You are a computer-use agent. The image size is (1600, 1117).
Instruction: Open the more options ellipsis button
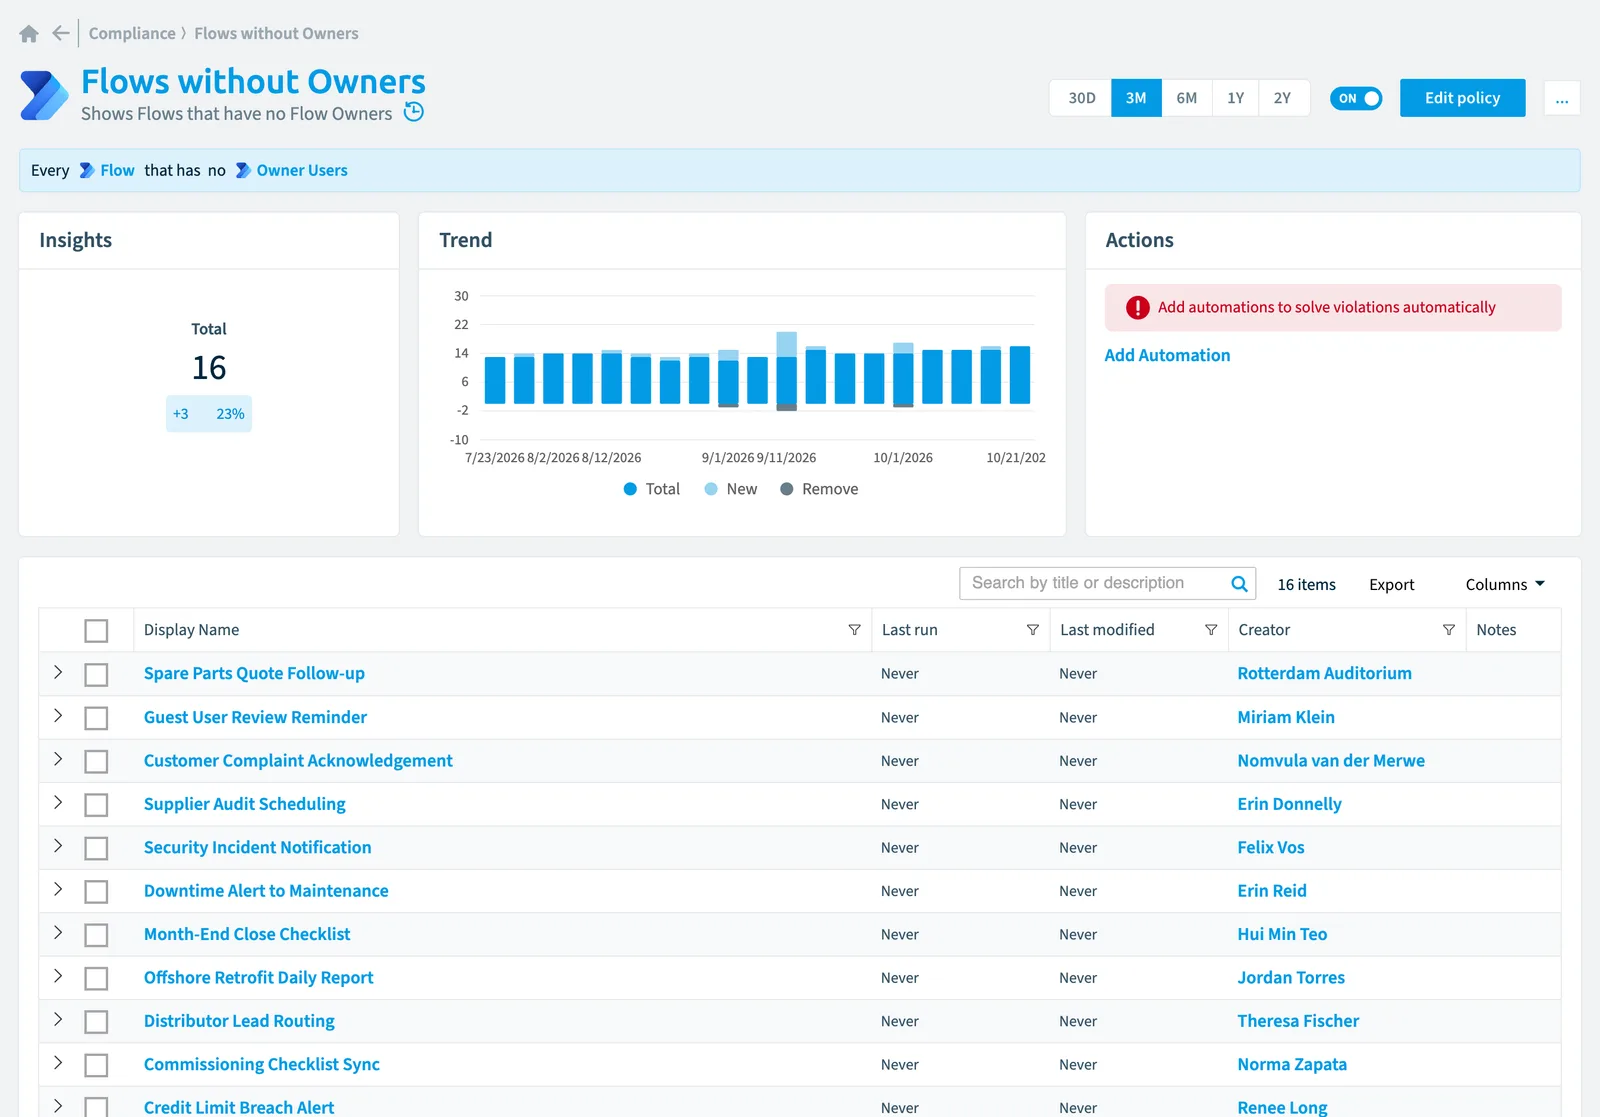[1562, 98]
